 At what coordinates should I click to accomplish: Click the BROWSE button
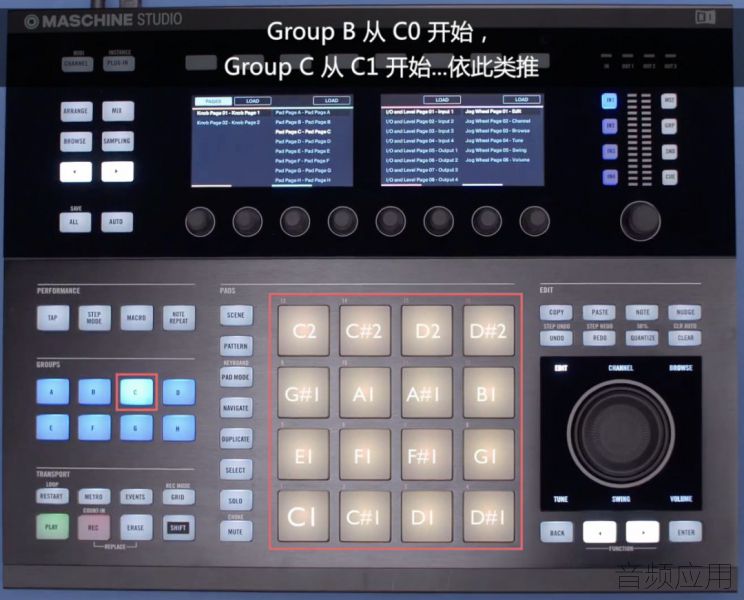[76, 141]
